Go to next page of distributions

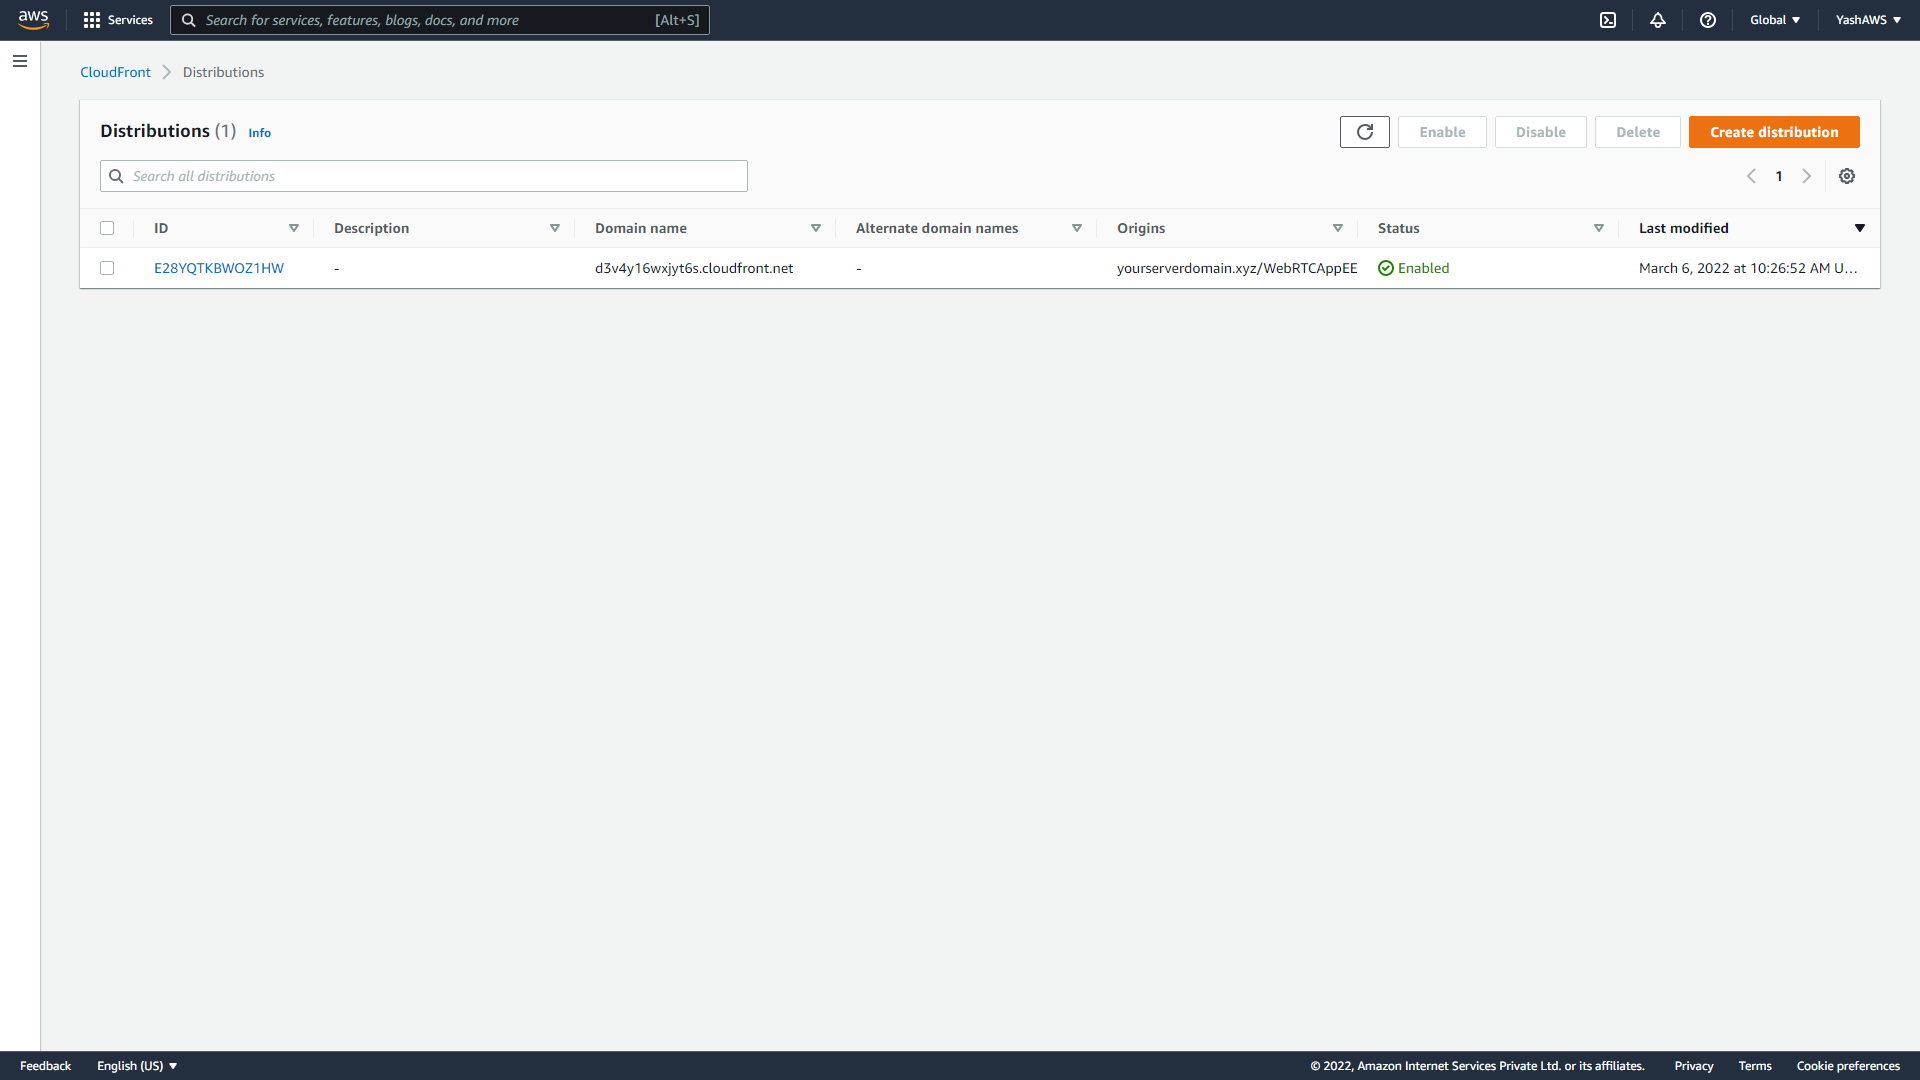tap(1807, 176)
